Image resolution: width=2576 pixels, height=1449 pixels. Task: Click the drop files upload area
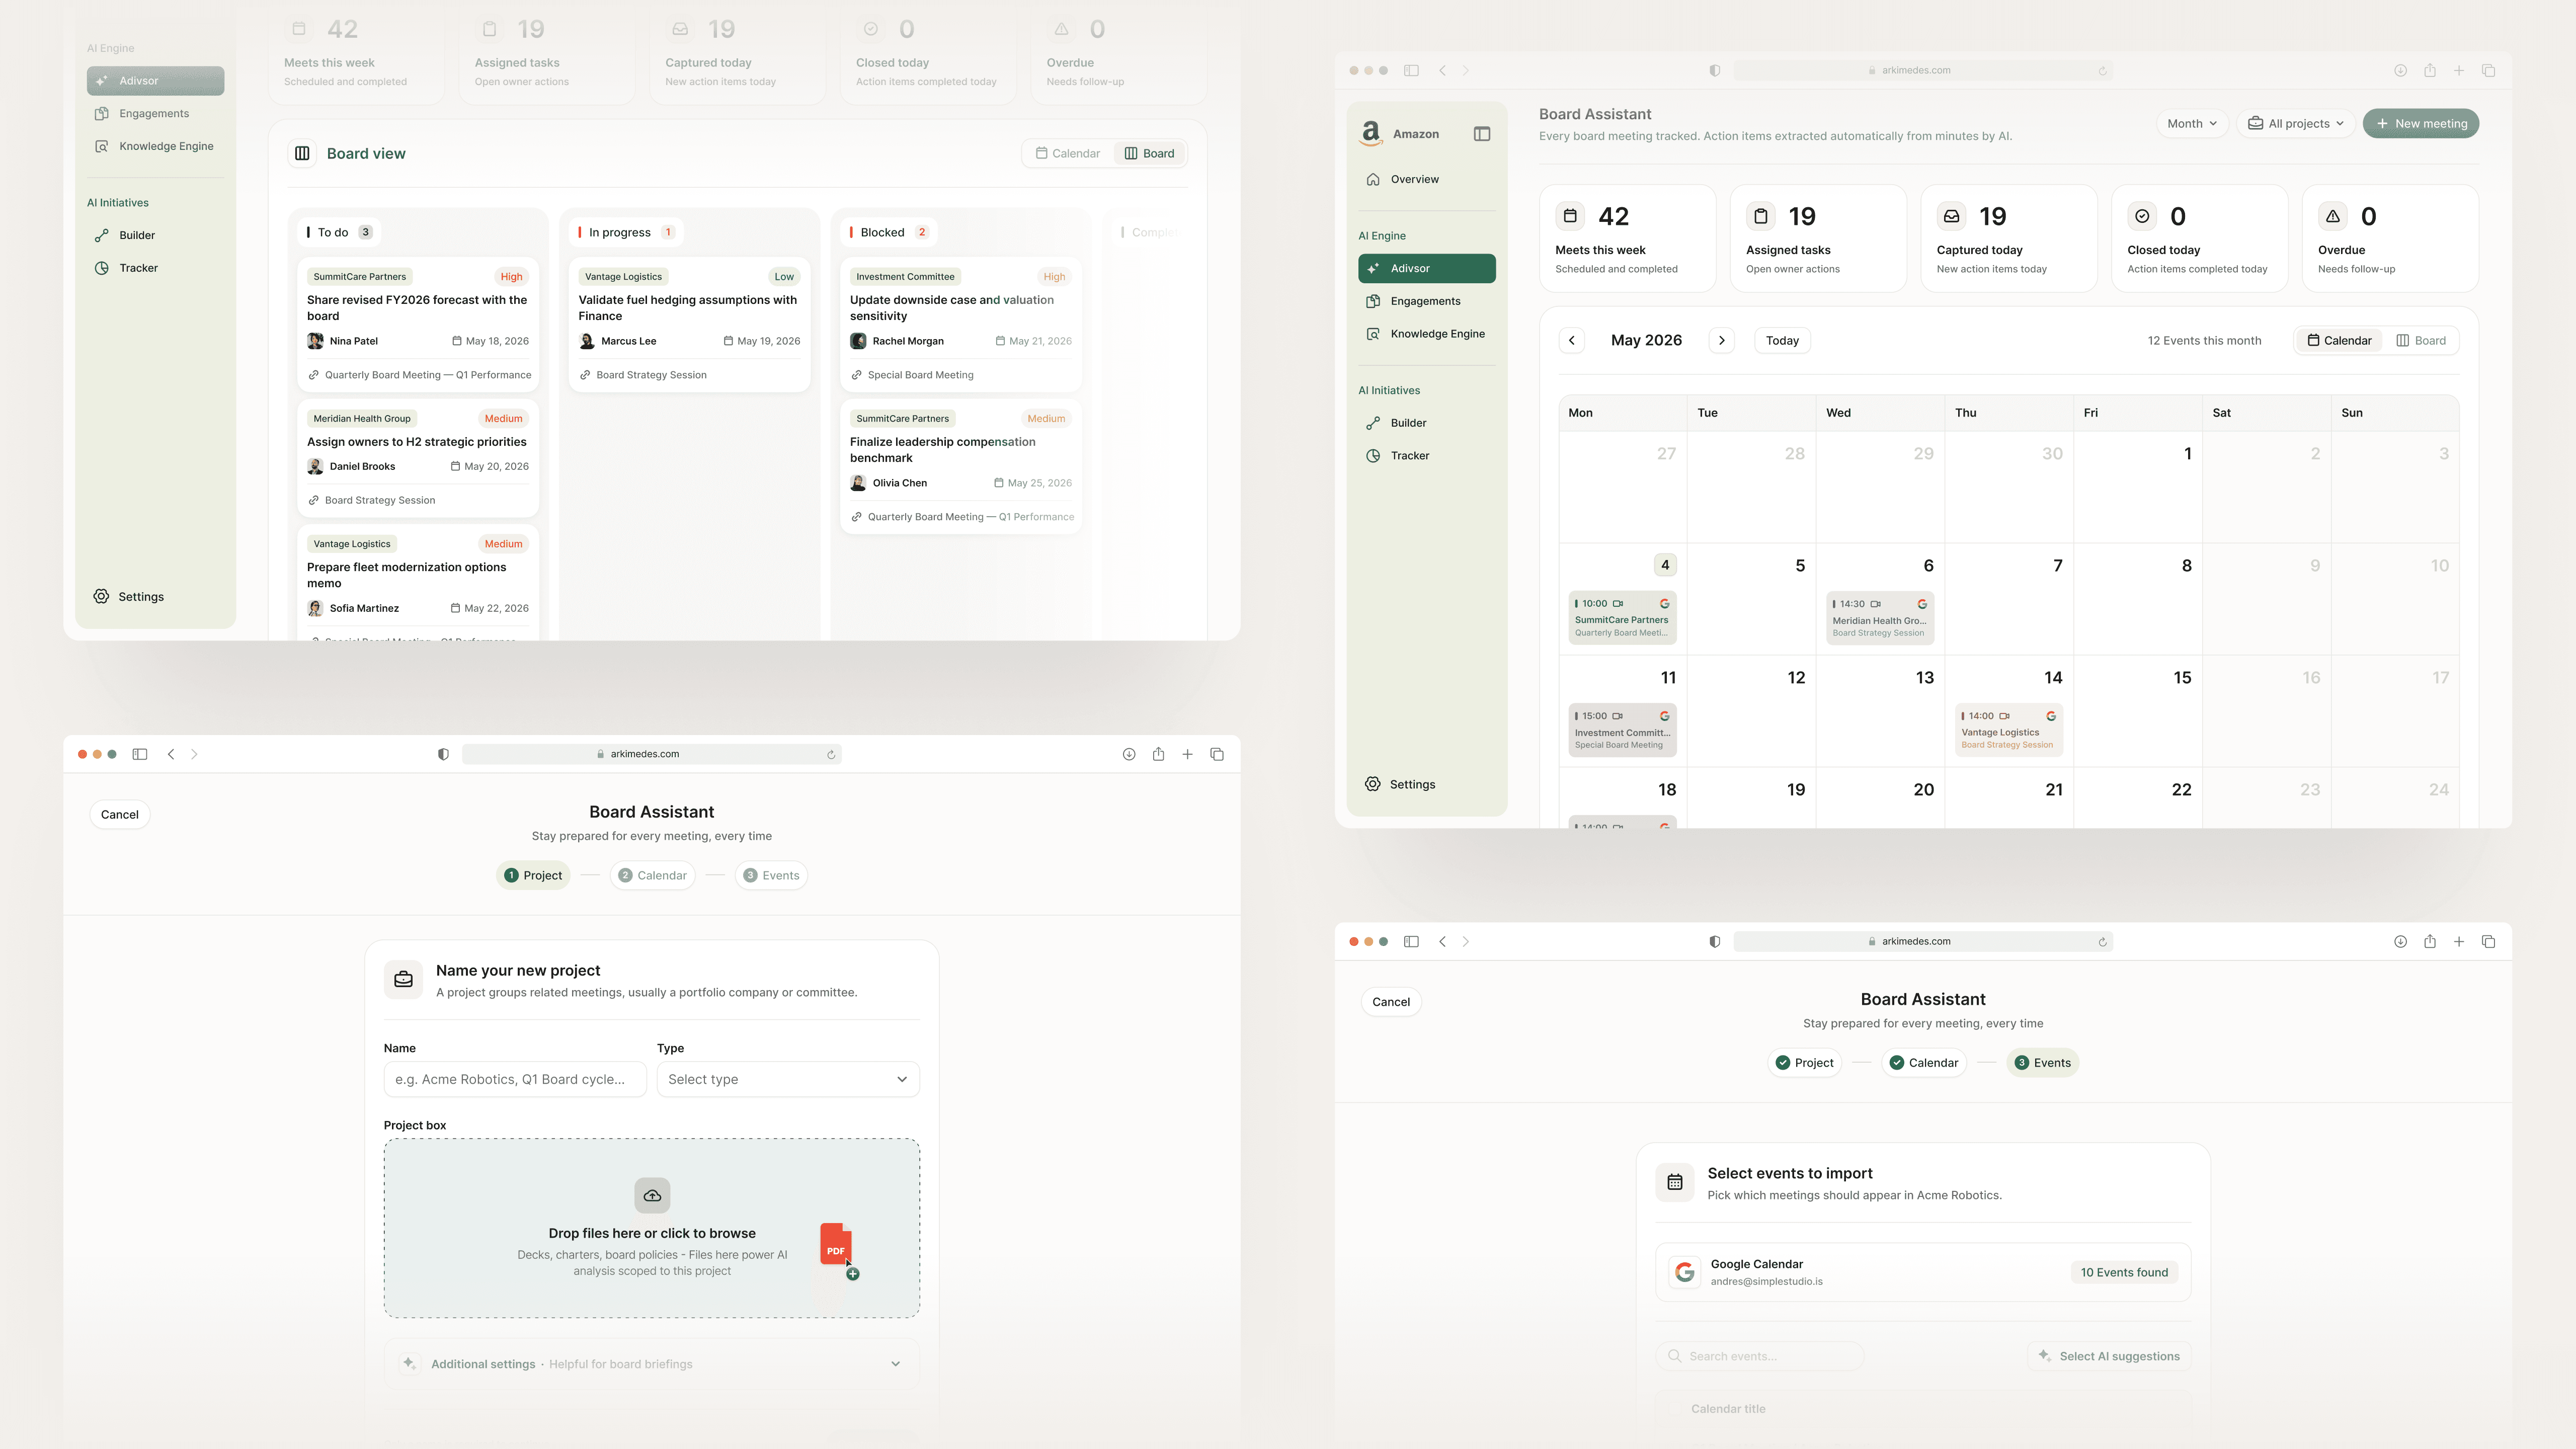tap(652, 1228)
